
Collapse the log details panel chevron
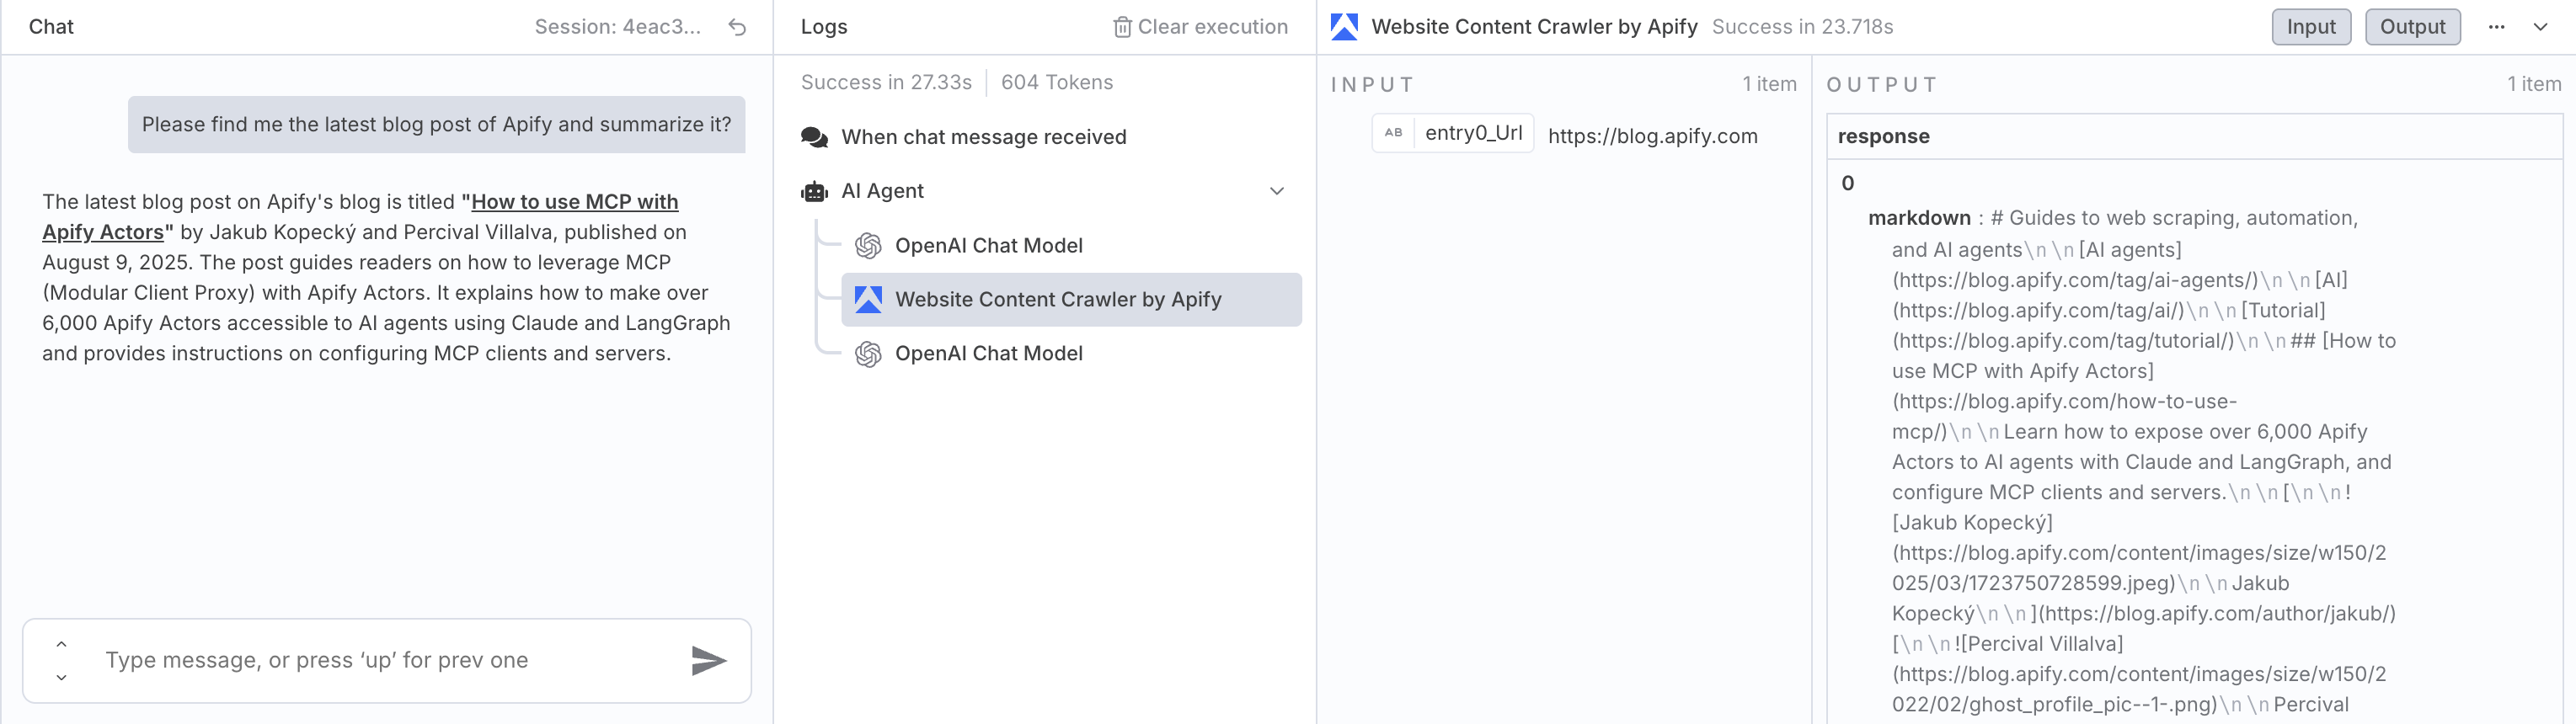click(x=2540, y=27)
